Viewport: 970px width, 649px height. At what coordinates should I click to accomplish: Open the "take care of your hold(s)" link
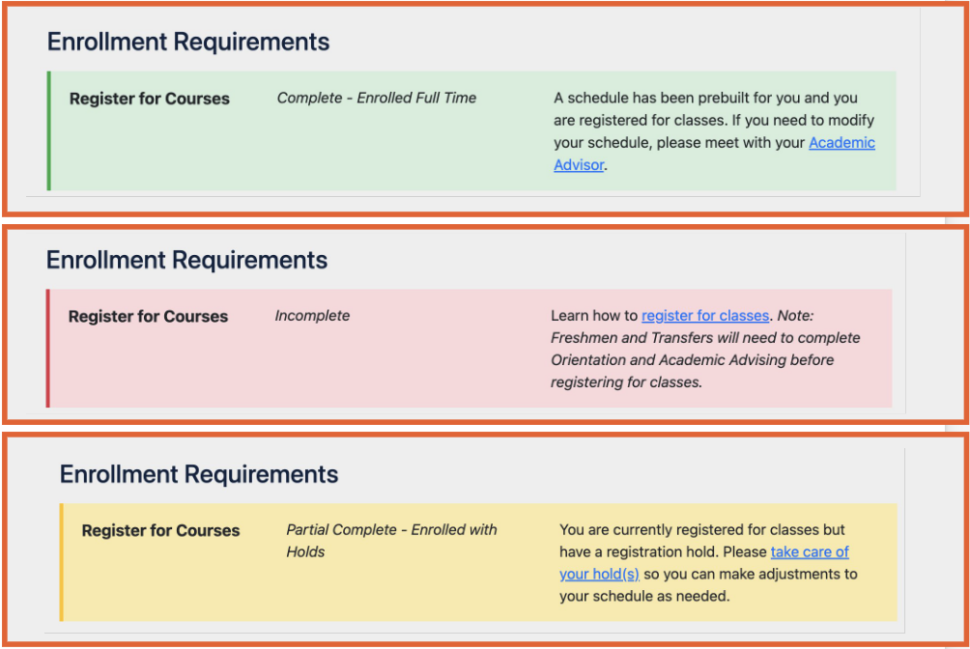[x=809, y=552]
